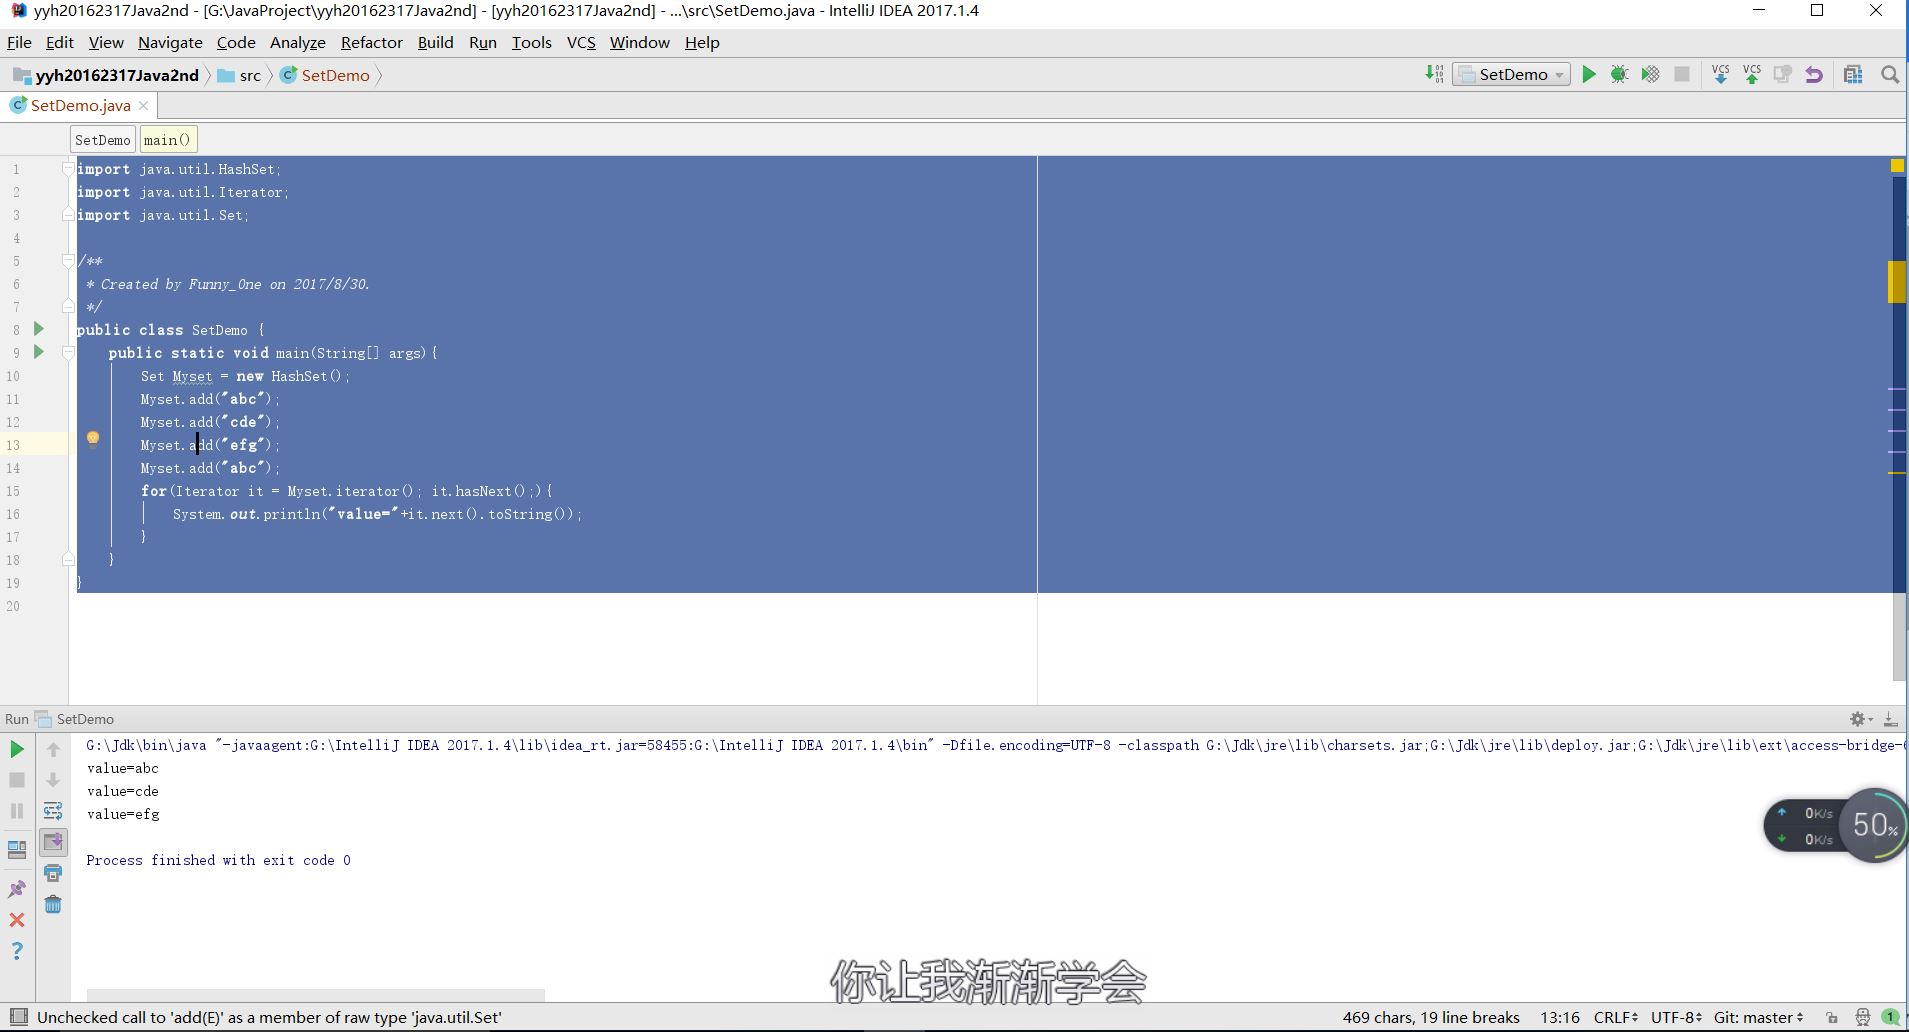Click the main() structure breadcrumb
Image resolution: width=1909 pixels, height=1032 pixels.
click(x=167, y=140)
